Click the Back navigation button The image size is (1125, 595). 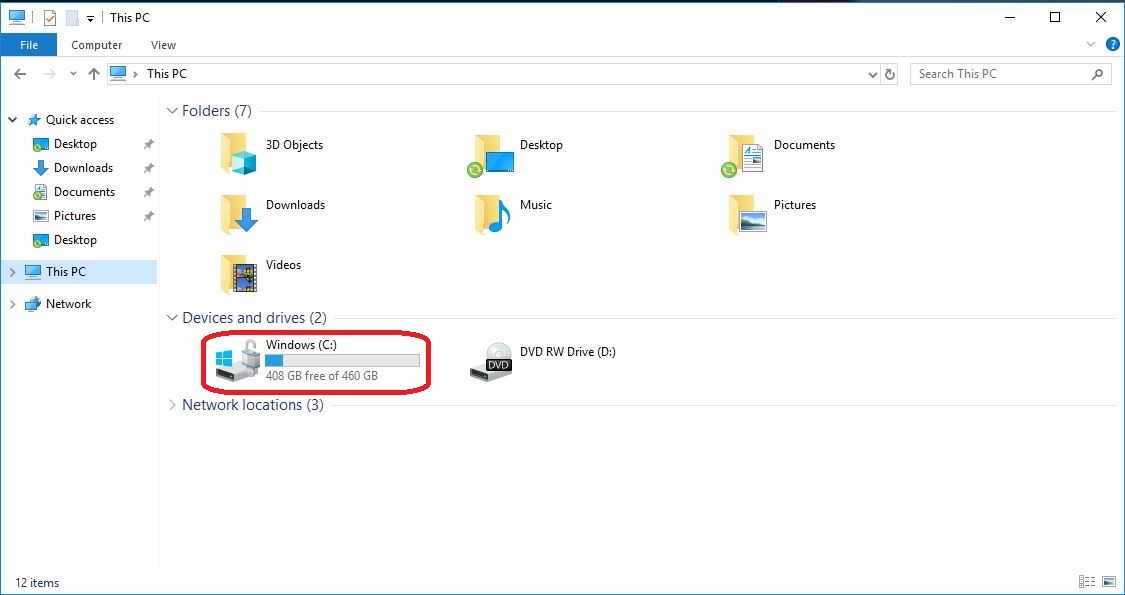(x=20, y=73)
